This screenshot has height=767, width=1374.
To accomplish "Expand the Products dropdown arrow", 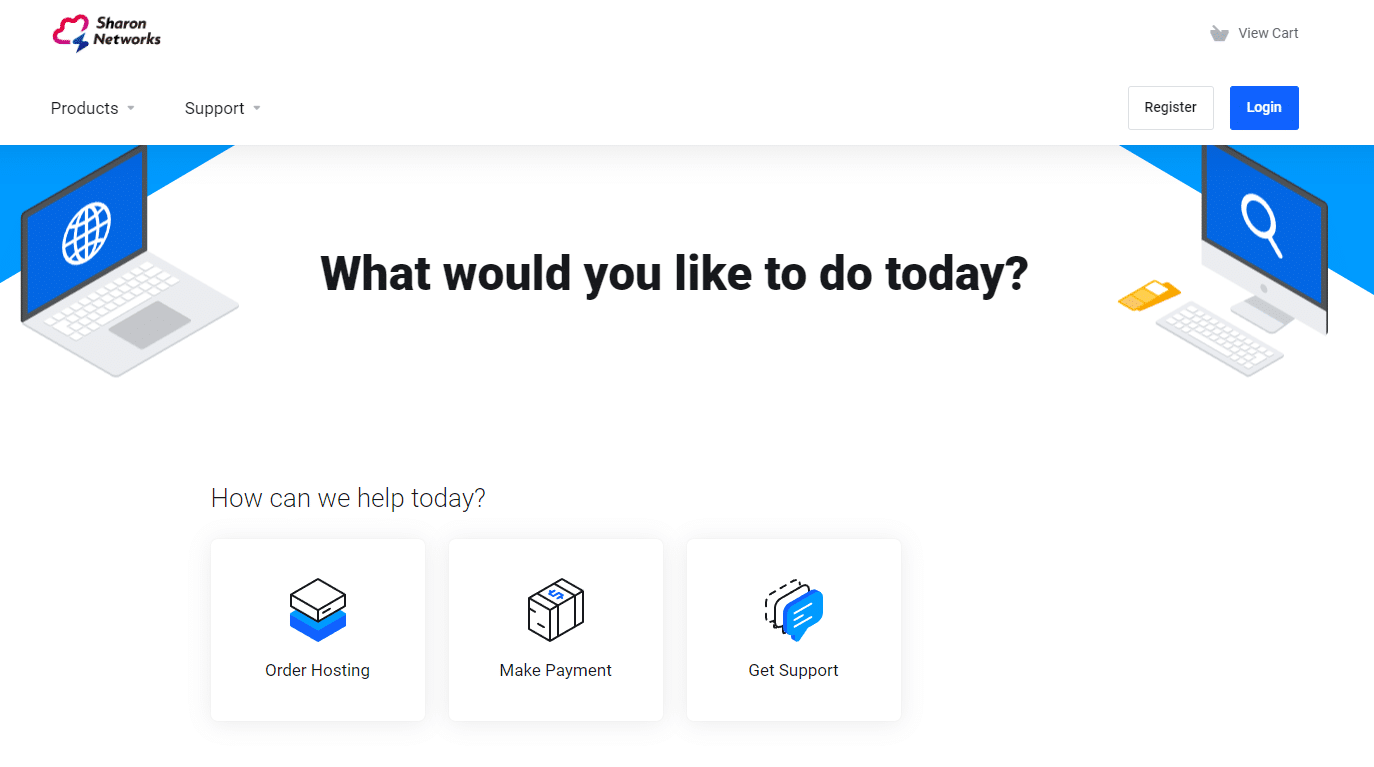I will (x=131, y=108).
